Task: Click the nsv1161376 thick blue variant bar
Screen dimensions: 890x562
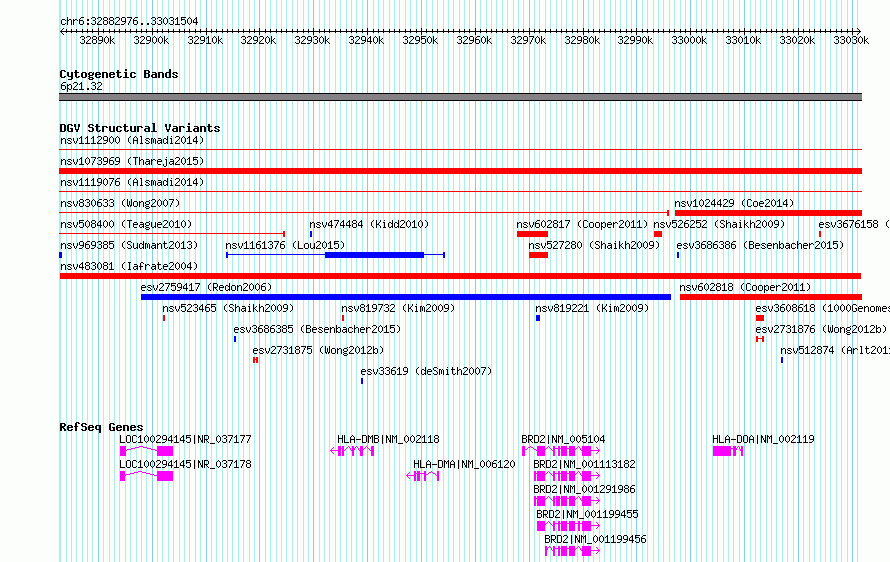Action: click(x=375, y=255)
